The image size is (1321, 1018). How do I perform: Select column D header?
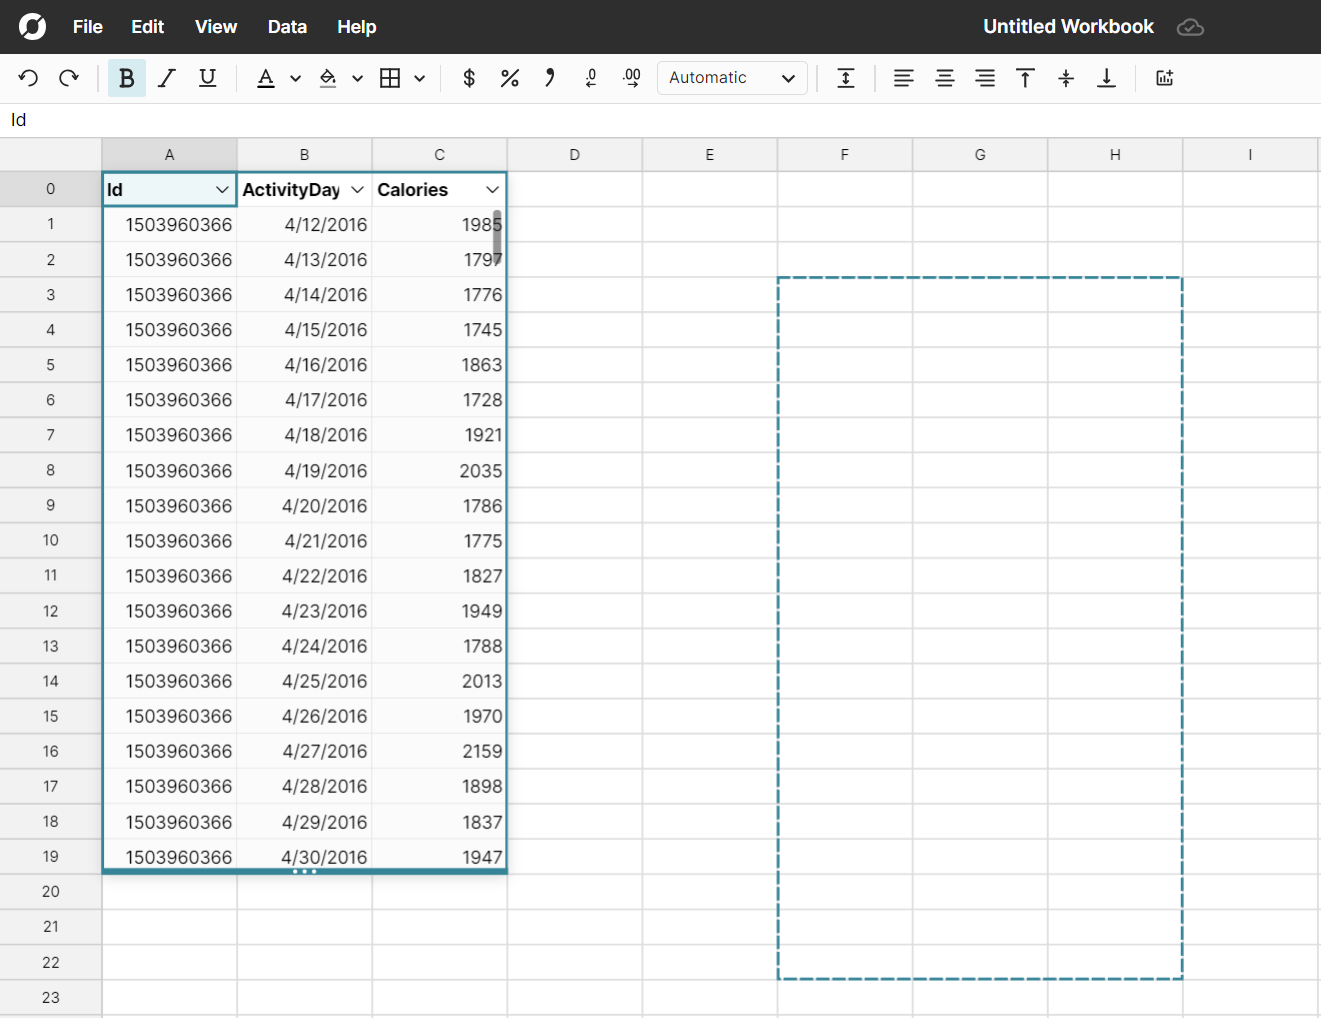[x=575, y=155]
